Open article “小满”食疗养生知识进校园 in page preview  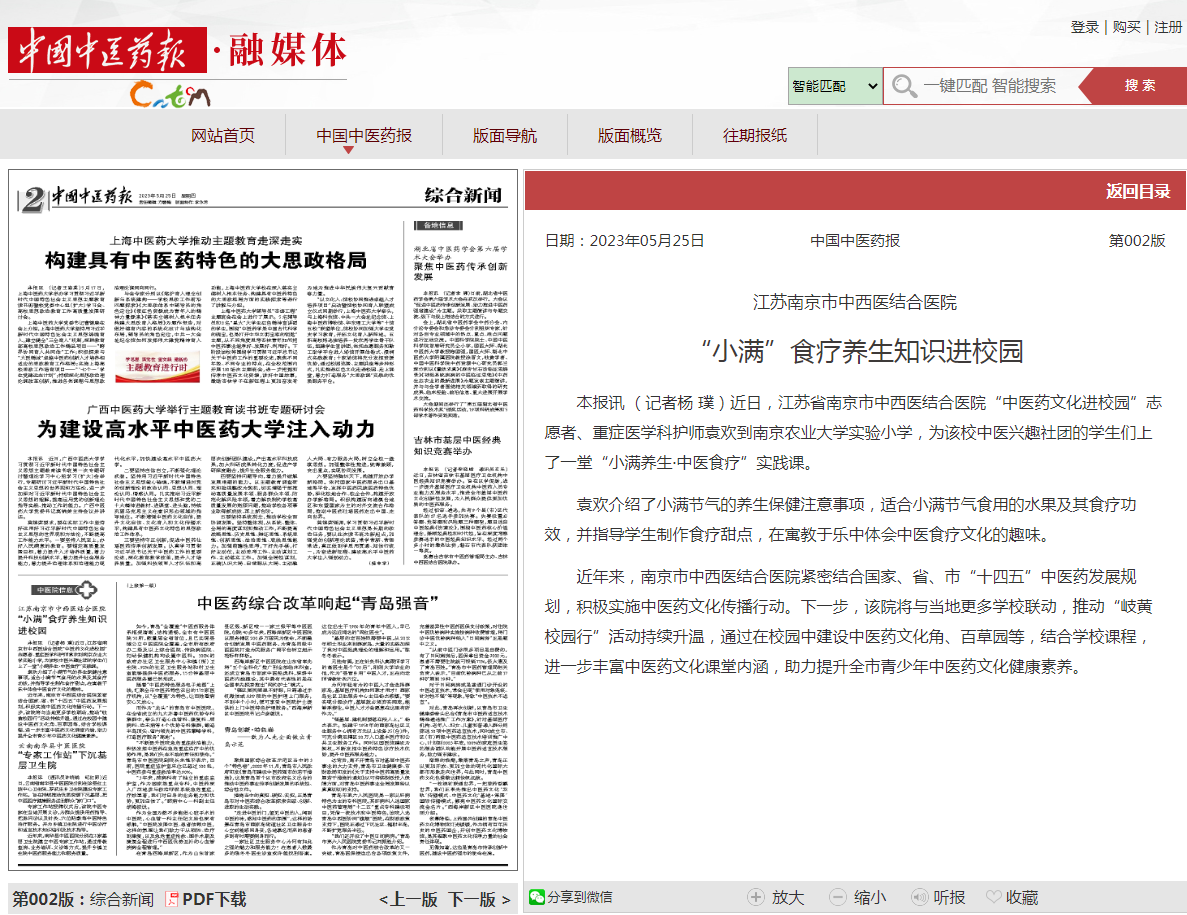tap(62, 624)
